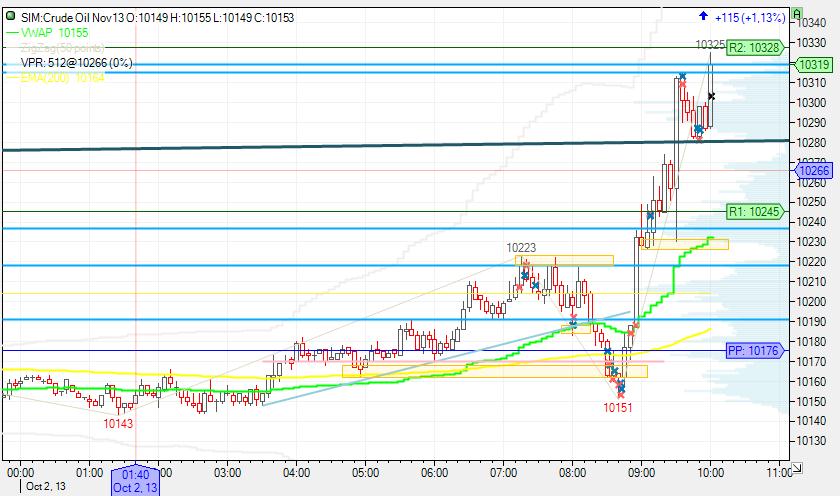
Task: Click the blue up-arrow change indicator
Action: (x=703, y=16)
